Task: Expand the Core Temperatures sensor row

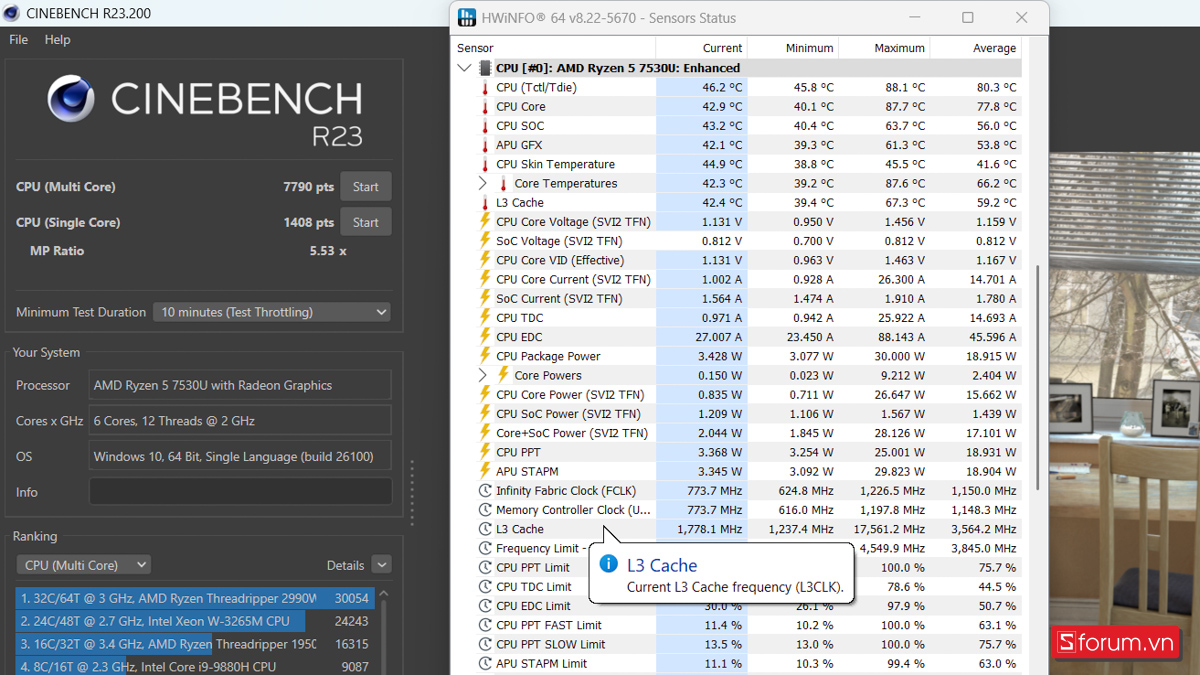Action: pyautogui.click(x=483, y=183)
